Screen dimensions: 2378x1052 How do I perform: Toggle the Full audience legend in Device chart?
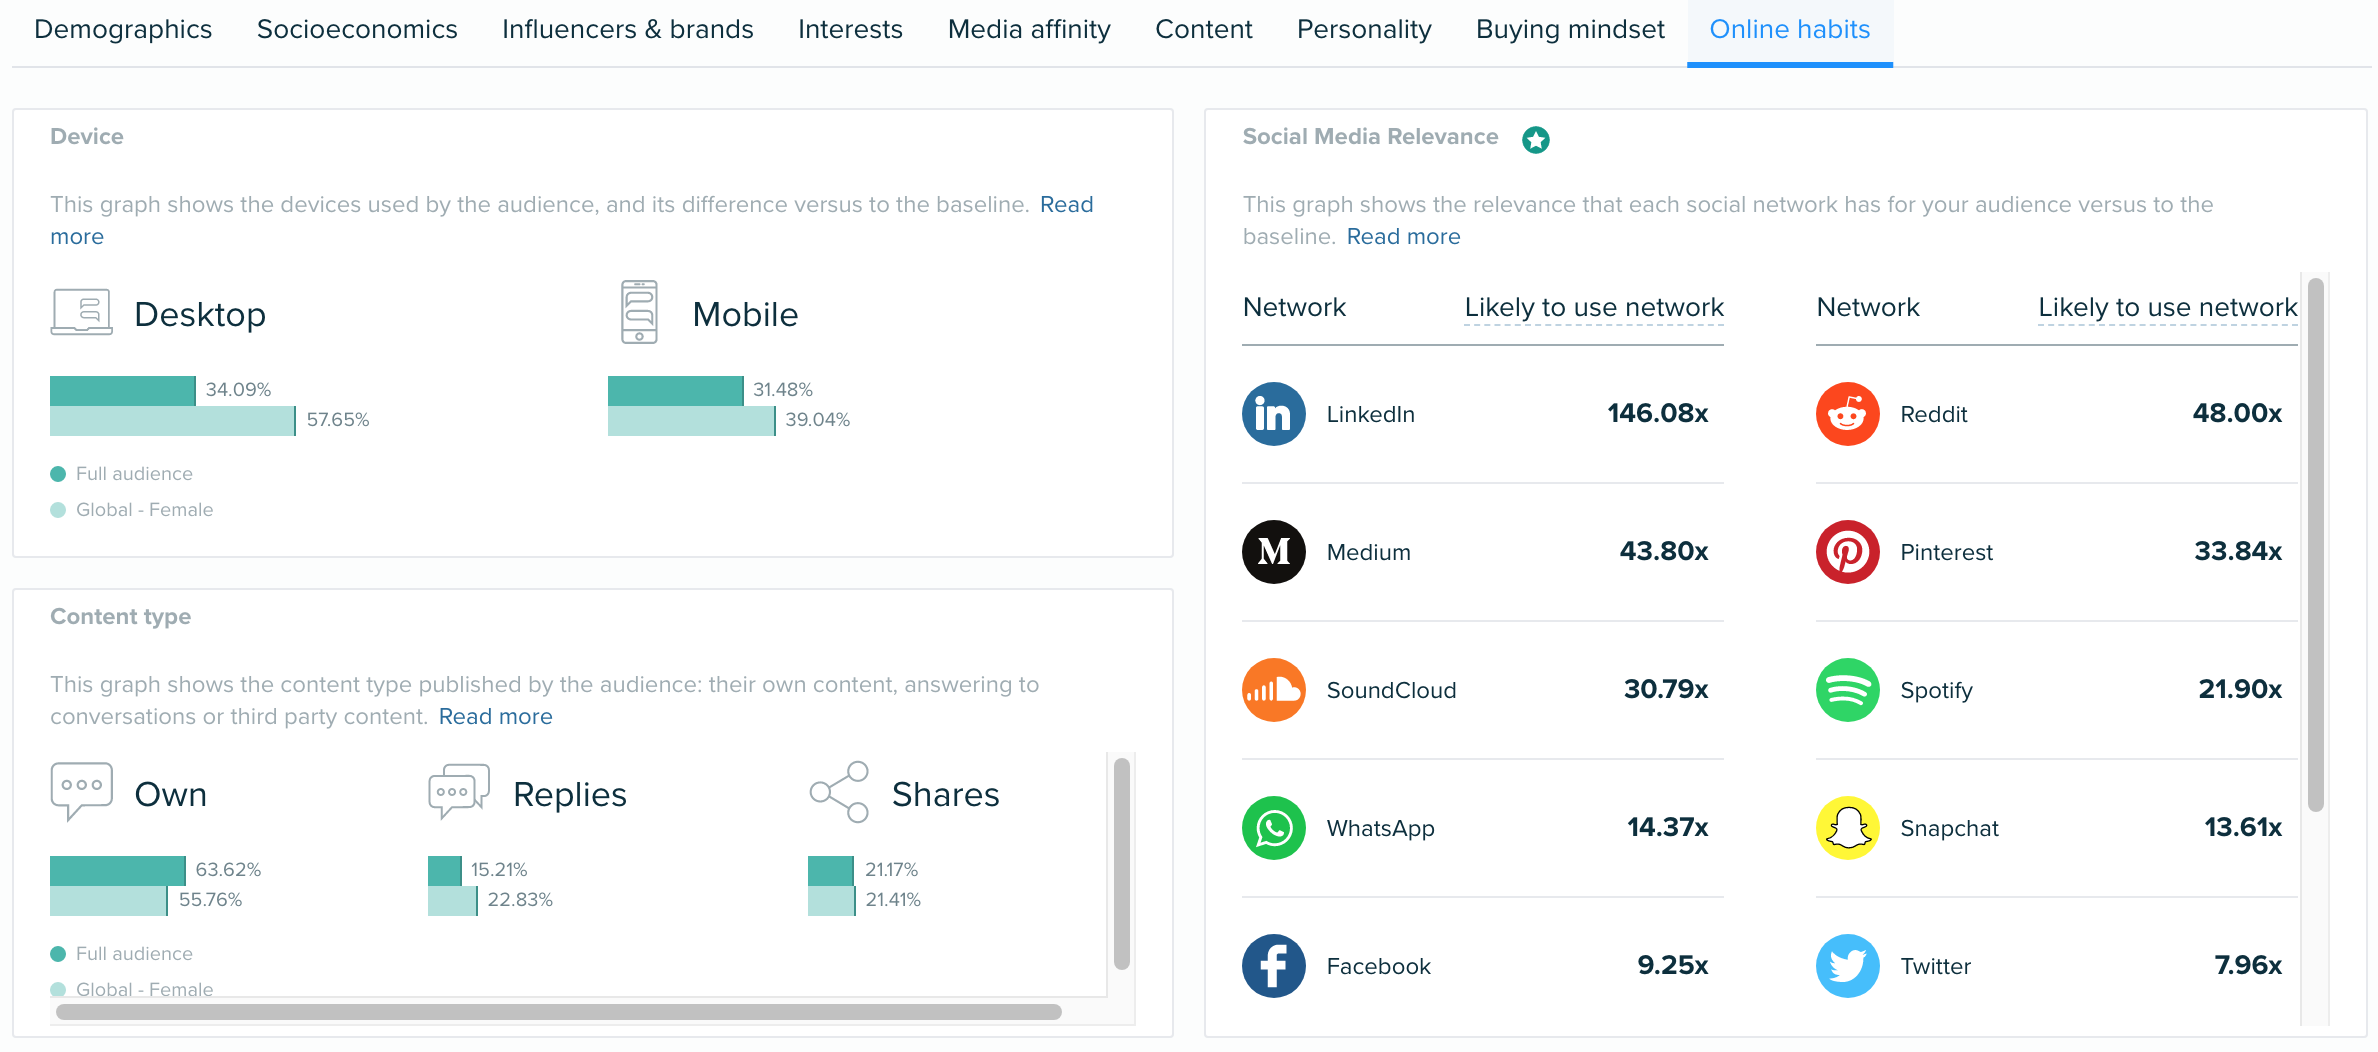60,473
